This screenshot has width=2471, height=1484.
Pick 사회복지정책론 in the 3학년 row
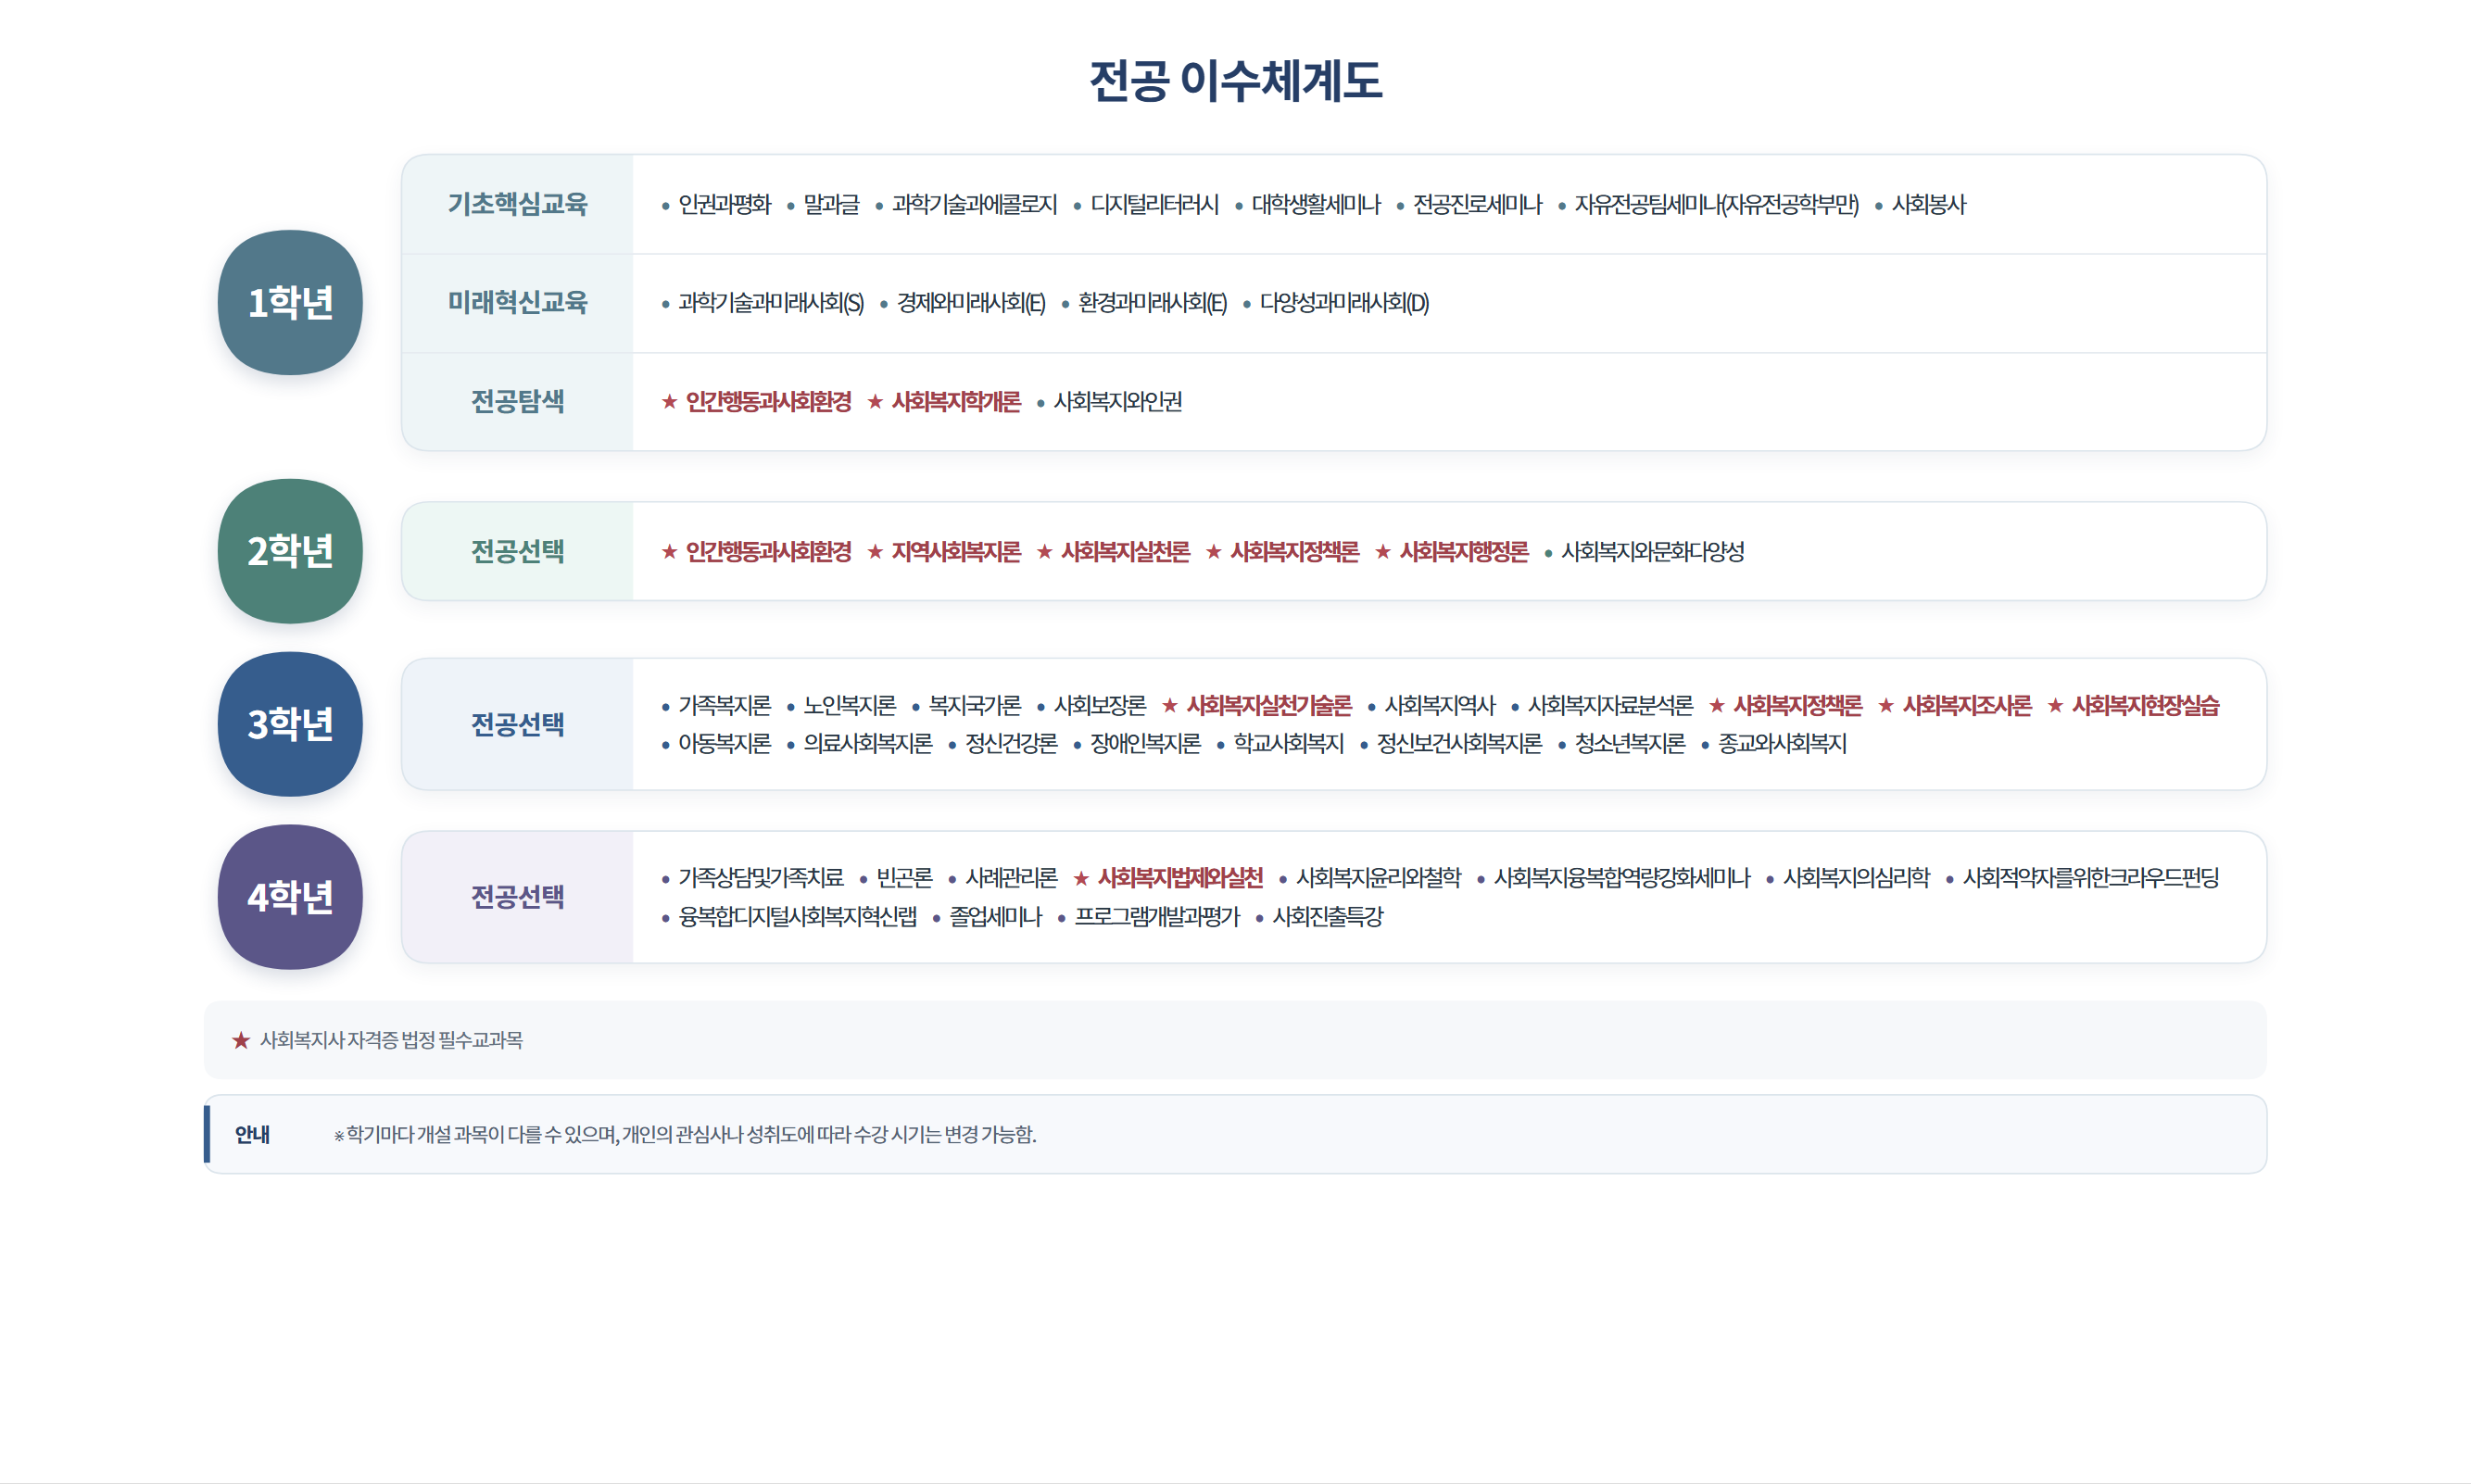tap(1798, 705)
